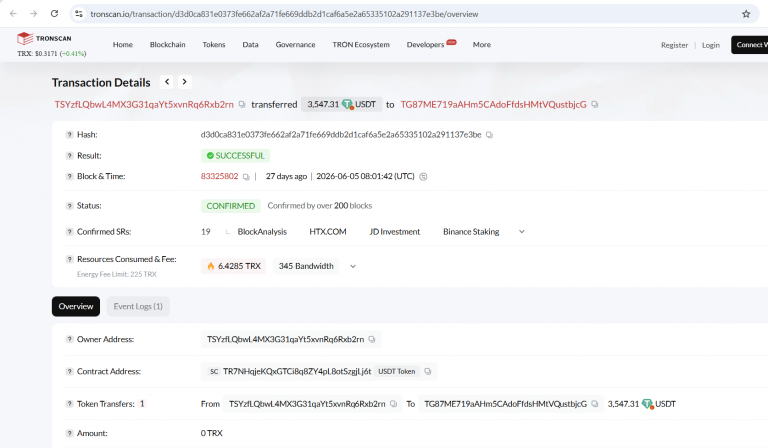Click the Login link
The height and width of the screenshot is (448, 768).
[711, 45]
